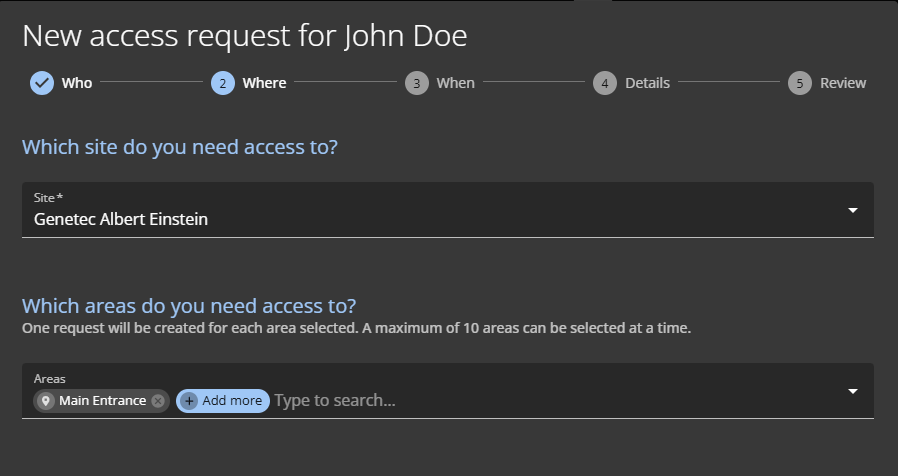This screenshot has height=476, width=898.
Task: Select the Where step label
Action: pos(264,83)
